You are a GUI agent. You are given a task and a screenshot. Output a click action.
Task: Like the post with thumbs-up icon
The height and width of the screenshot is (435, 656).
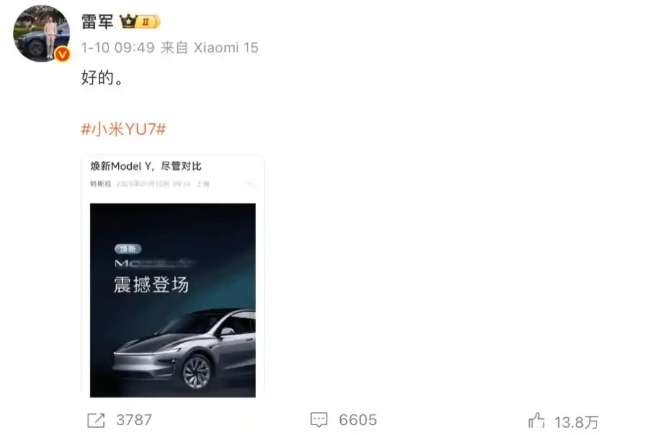tap(536, 420)
